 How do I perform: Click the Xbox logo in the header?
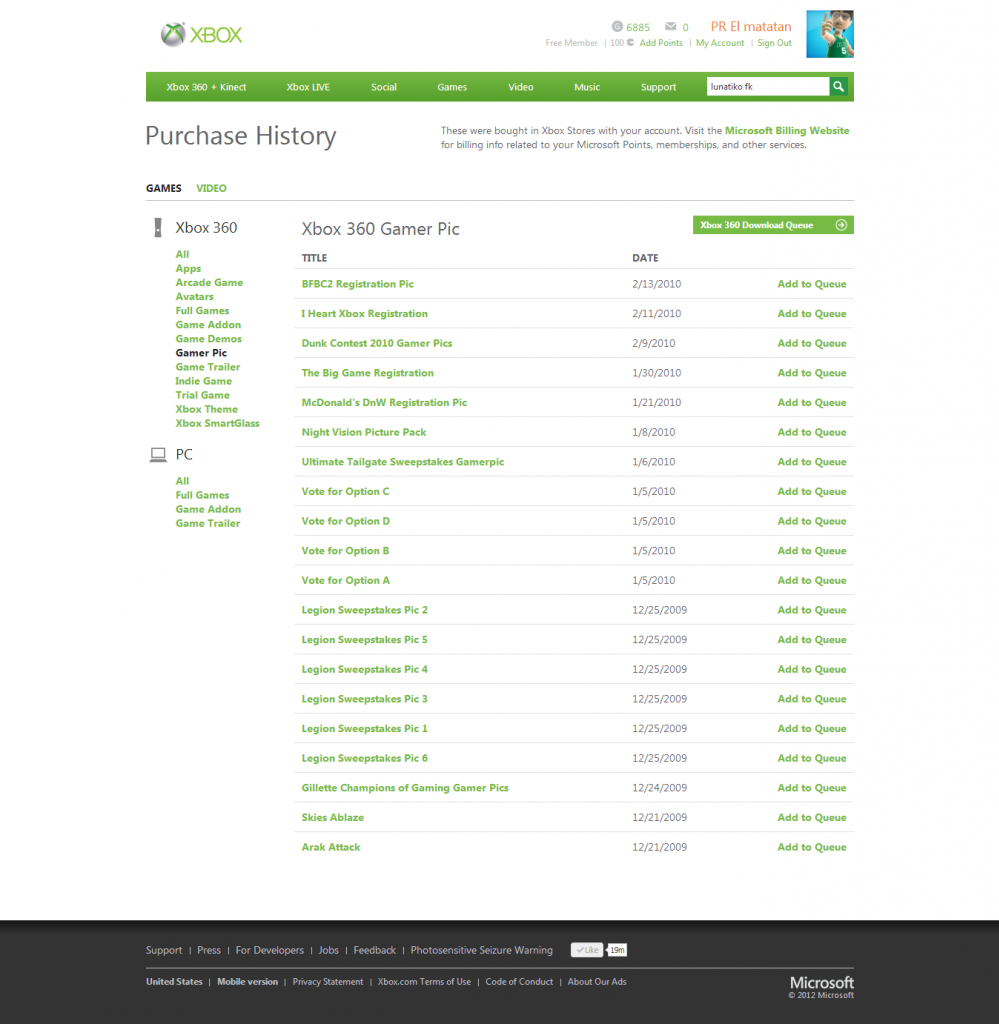click(202, 35)
